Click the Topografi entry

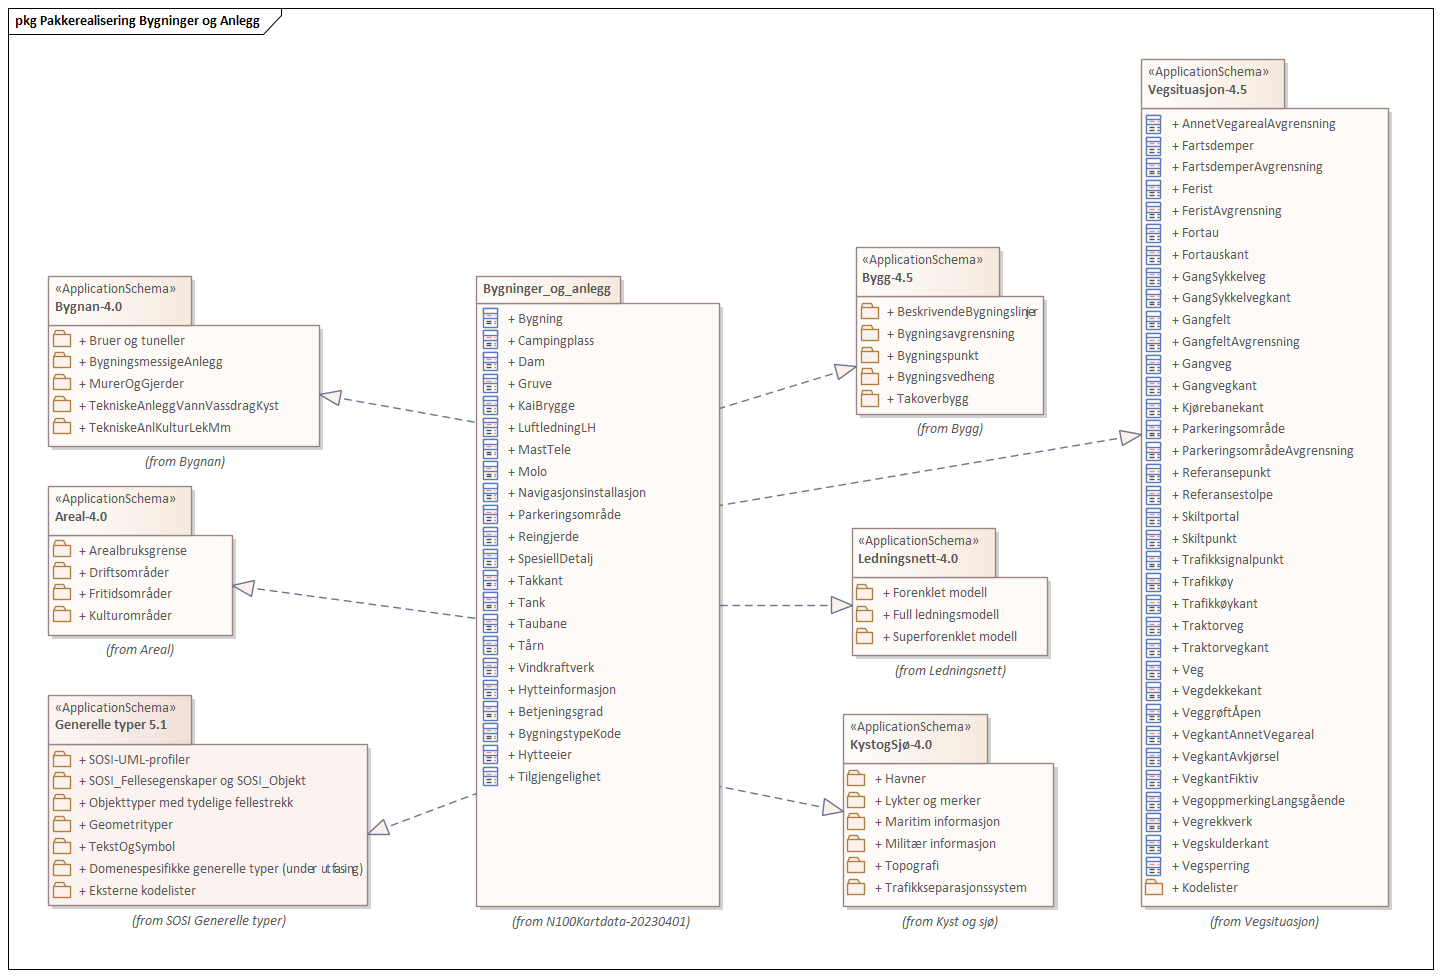click(907, 865)
